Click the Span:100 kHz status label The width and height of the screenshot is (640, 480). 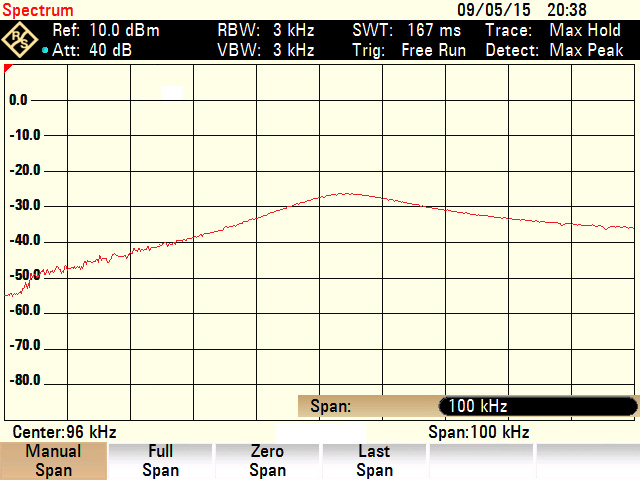coord(479,432)
